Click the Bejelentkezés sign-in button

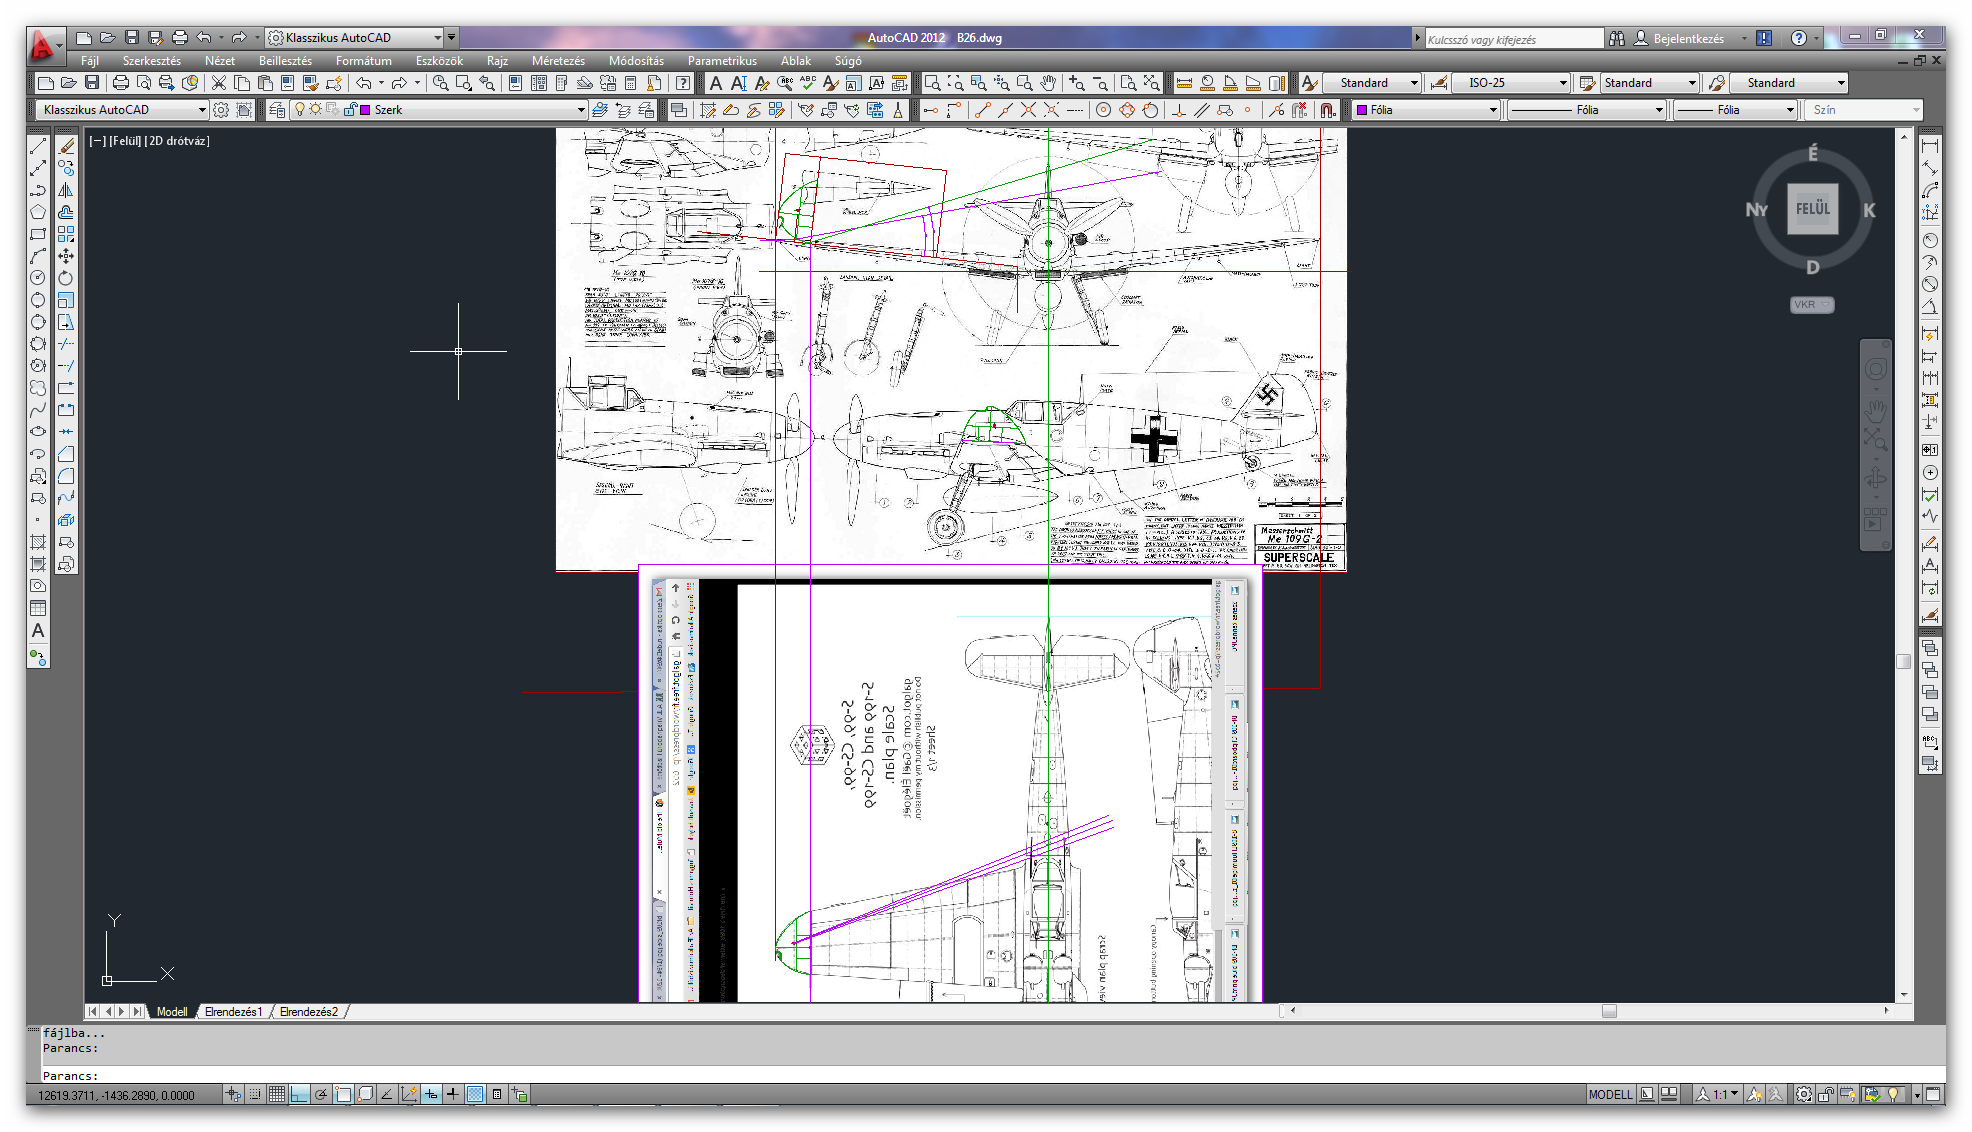click(1688, 38)
